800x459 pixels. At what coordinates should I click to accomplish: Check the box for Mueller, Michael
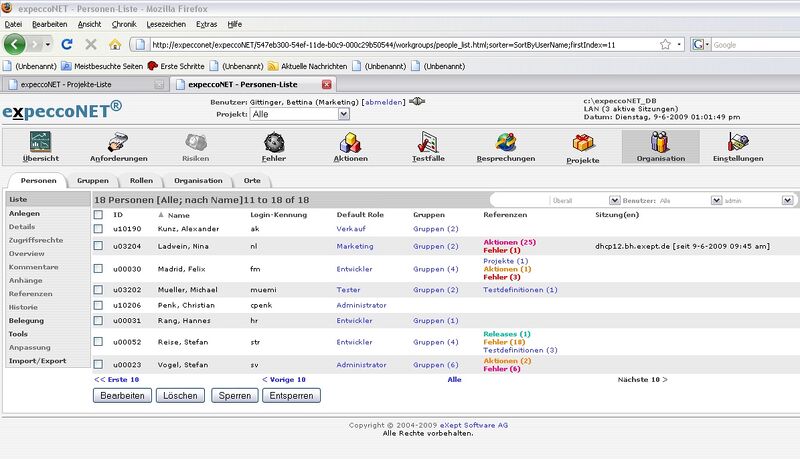coord(98,289)
